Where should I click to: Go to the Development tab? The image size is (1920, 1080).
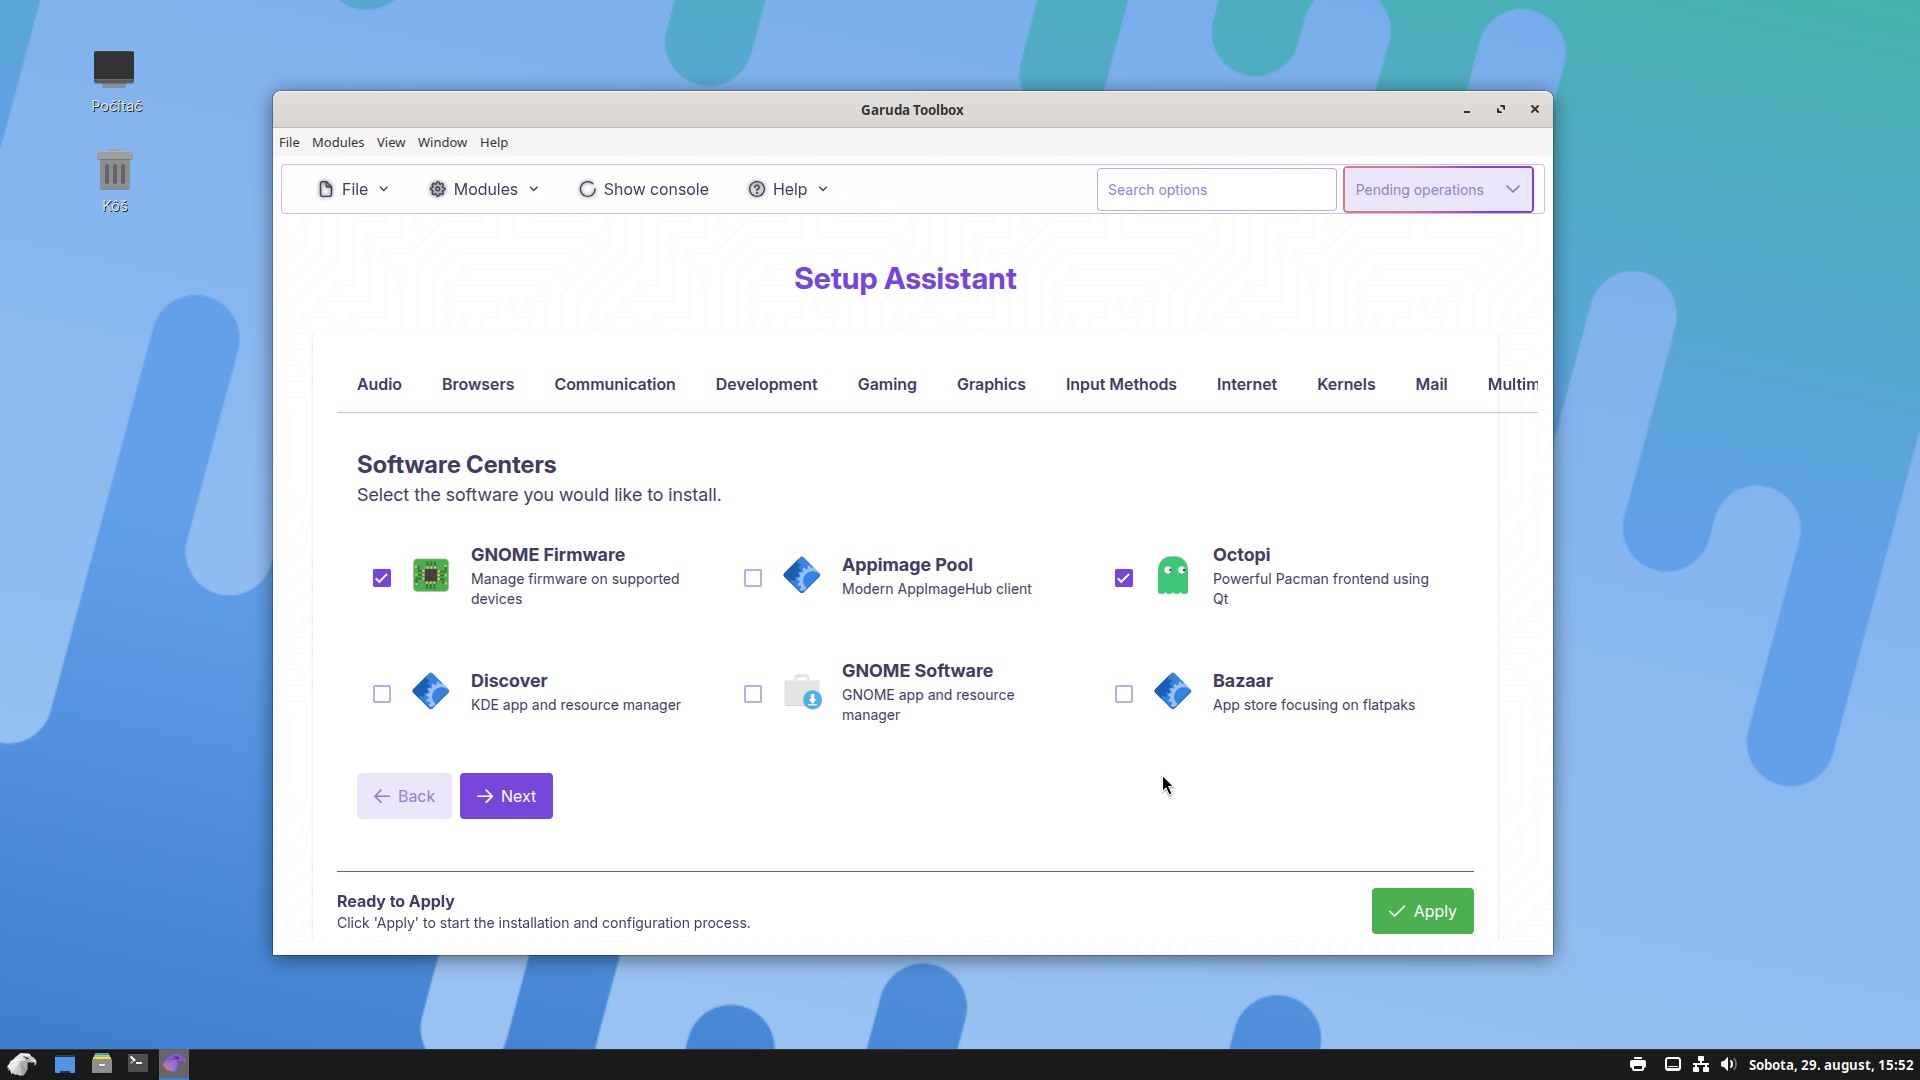point(766,384)
